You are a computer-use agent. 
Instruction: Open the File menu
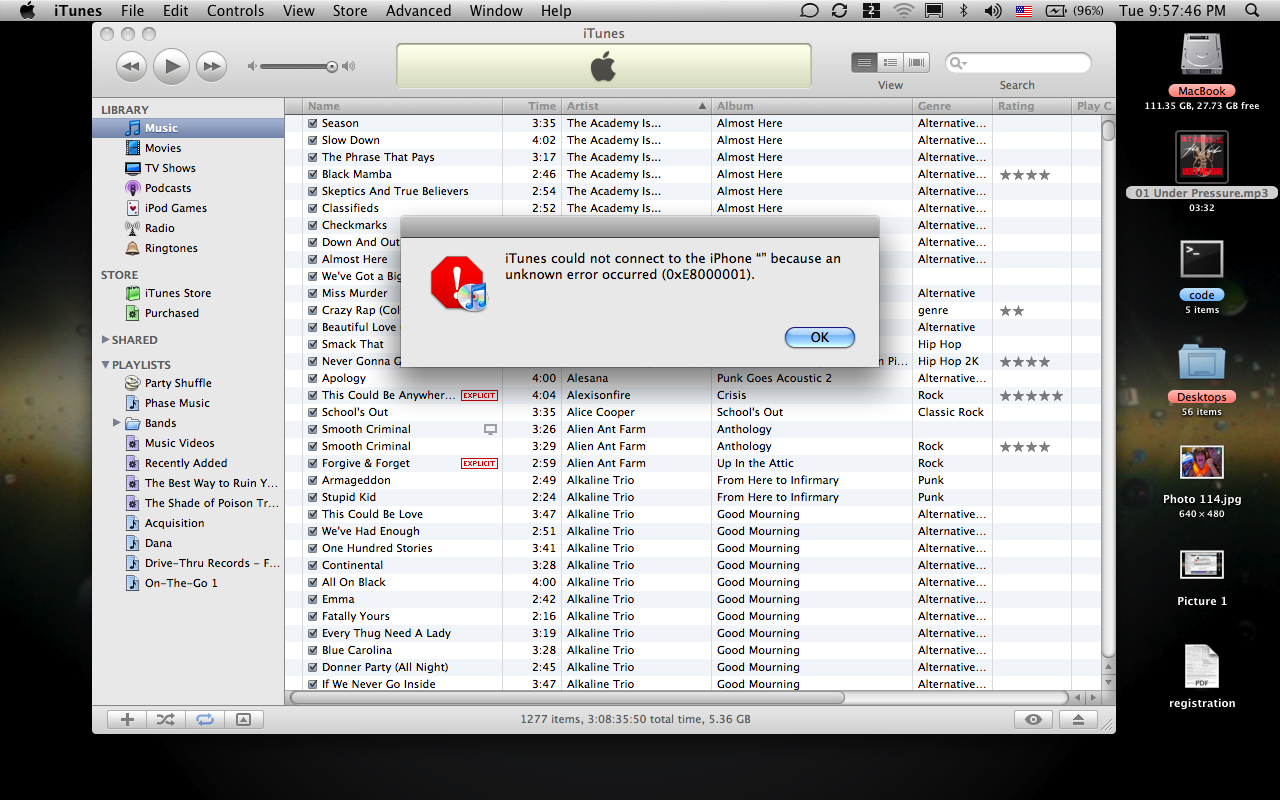[132, 11]
